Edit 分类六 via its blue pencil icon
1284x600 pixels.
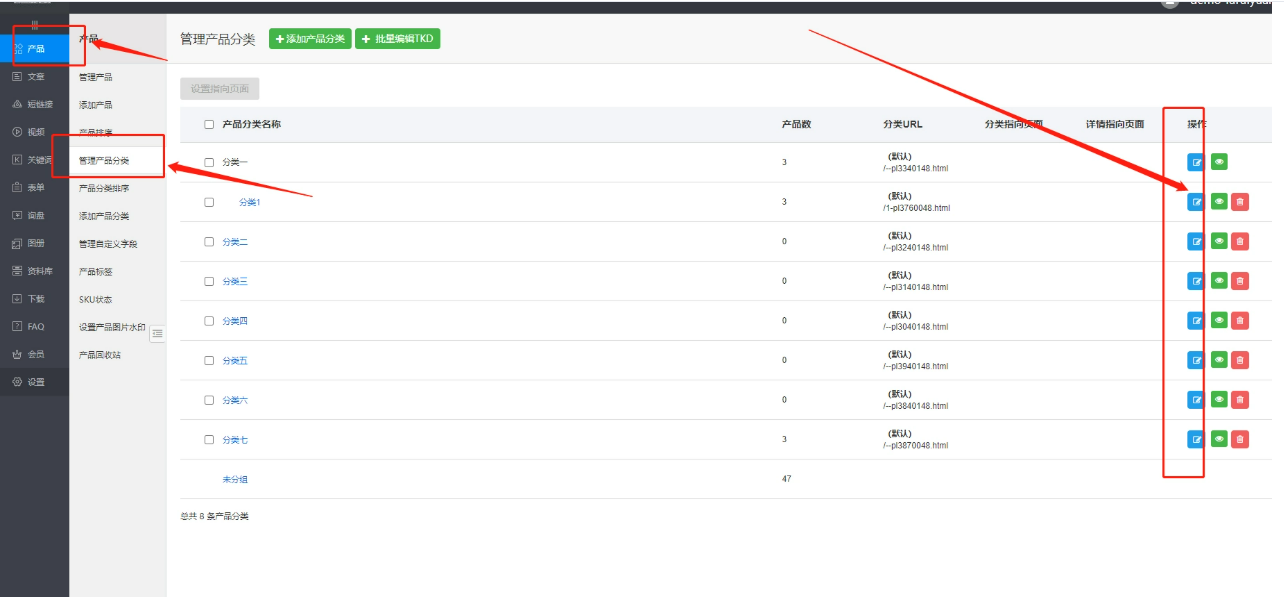(1196, 400)
